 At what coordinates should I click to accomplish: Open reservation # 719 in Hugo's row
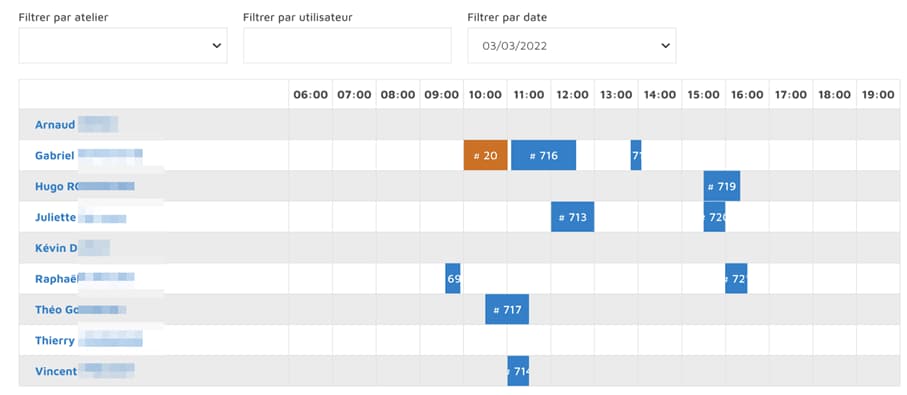[x=722, y=186]
